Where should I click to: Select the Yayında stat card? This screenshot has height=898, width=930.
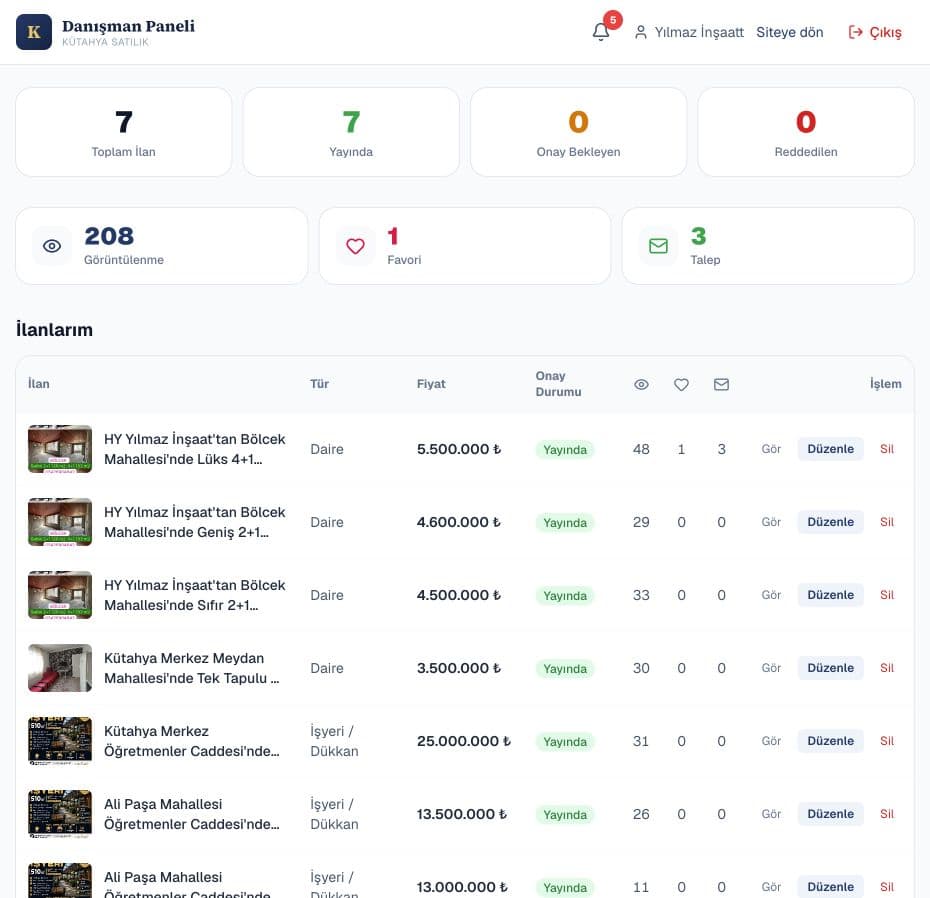point(351,132)
